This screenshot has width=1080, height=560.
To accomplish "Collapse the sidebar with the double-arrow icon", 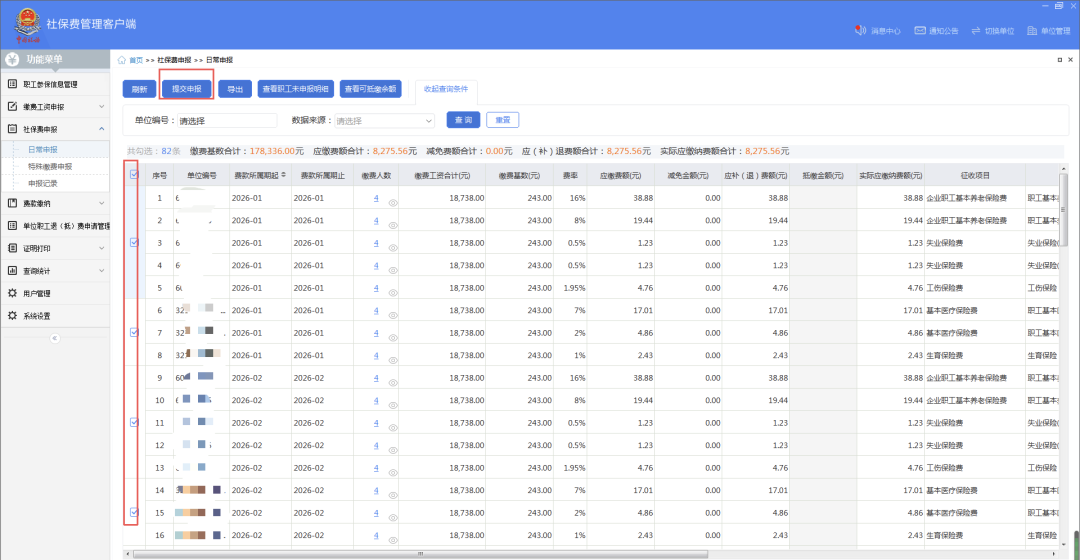I will (55, 338).
